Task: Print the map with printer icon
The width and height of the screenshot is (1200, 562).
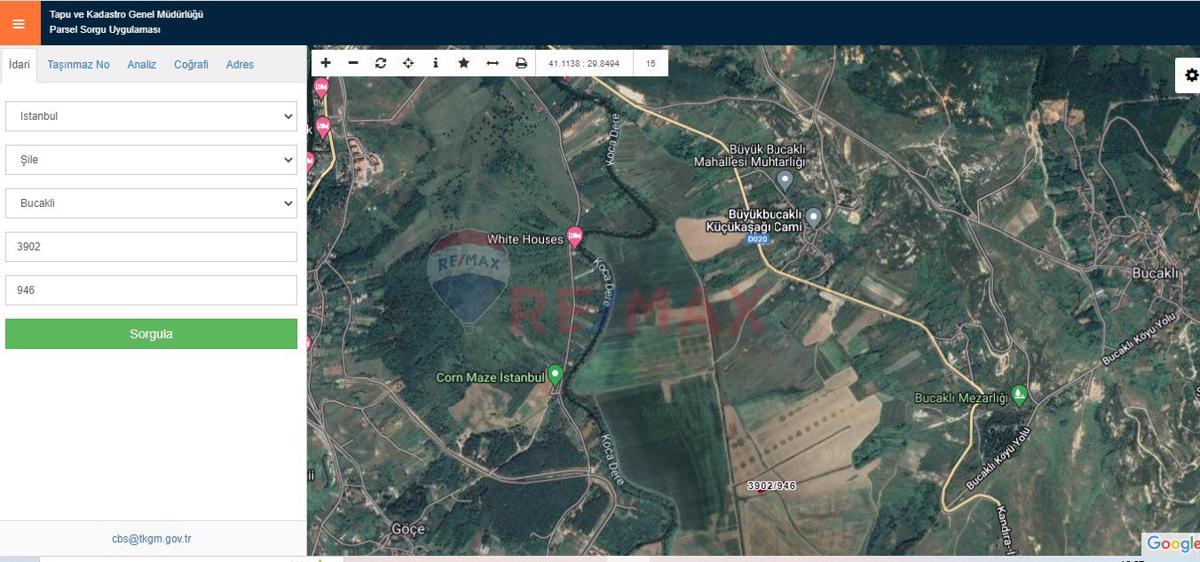Action: (x=521, y=63)
